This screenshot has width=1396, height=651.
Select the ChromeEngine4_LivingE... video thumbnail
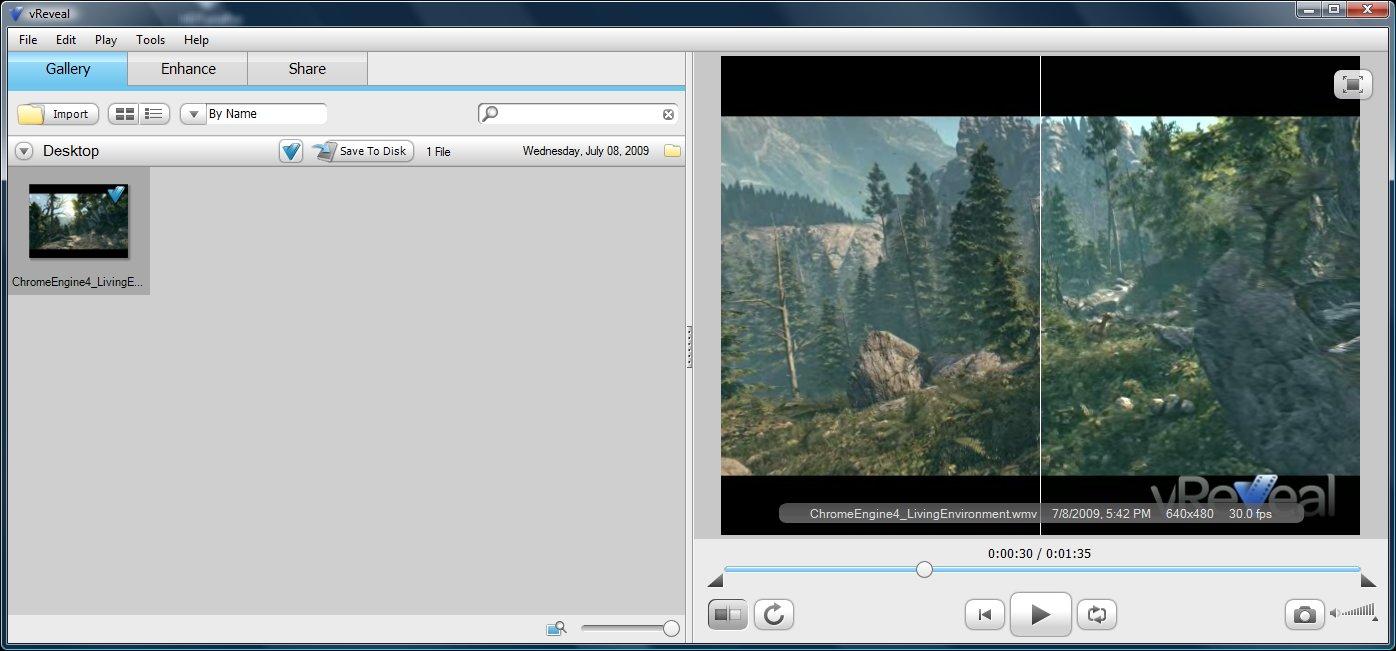point(79,220)
